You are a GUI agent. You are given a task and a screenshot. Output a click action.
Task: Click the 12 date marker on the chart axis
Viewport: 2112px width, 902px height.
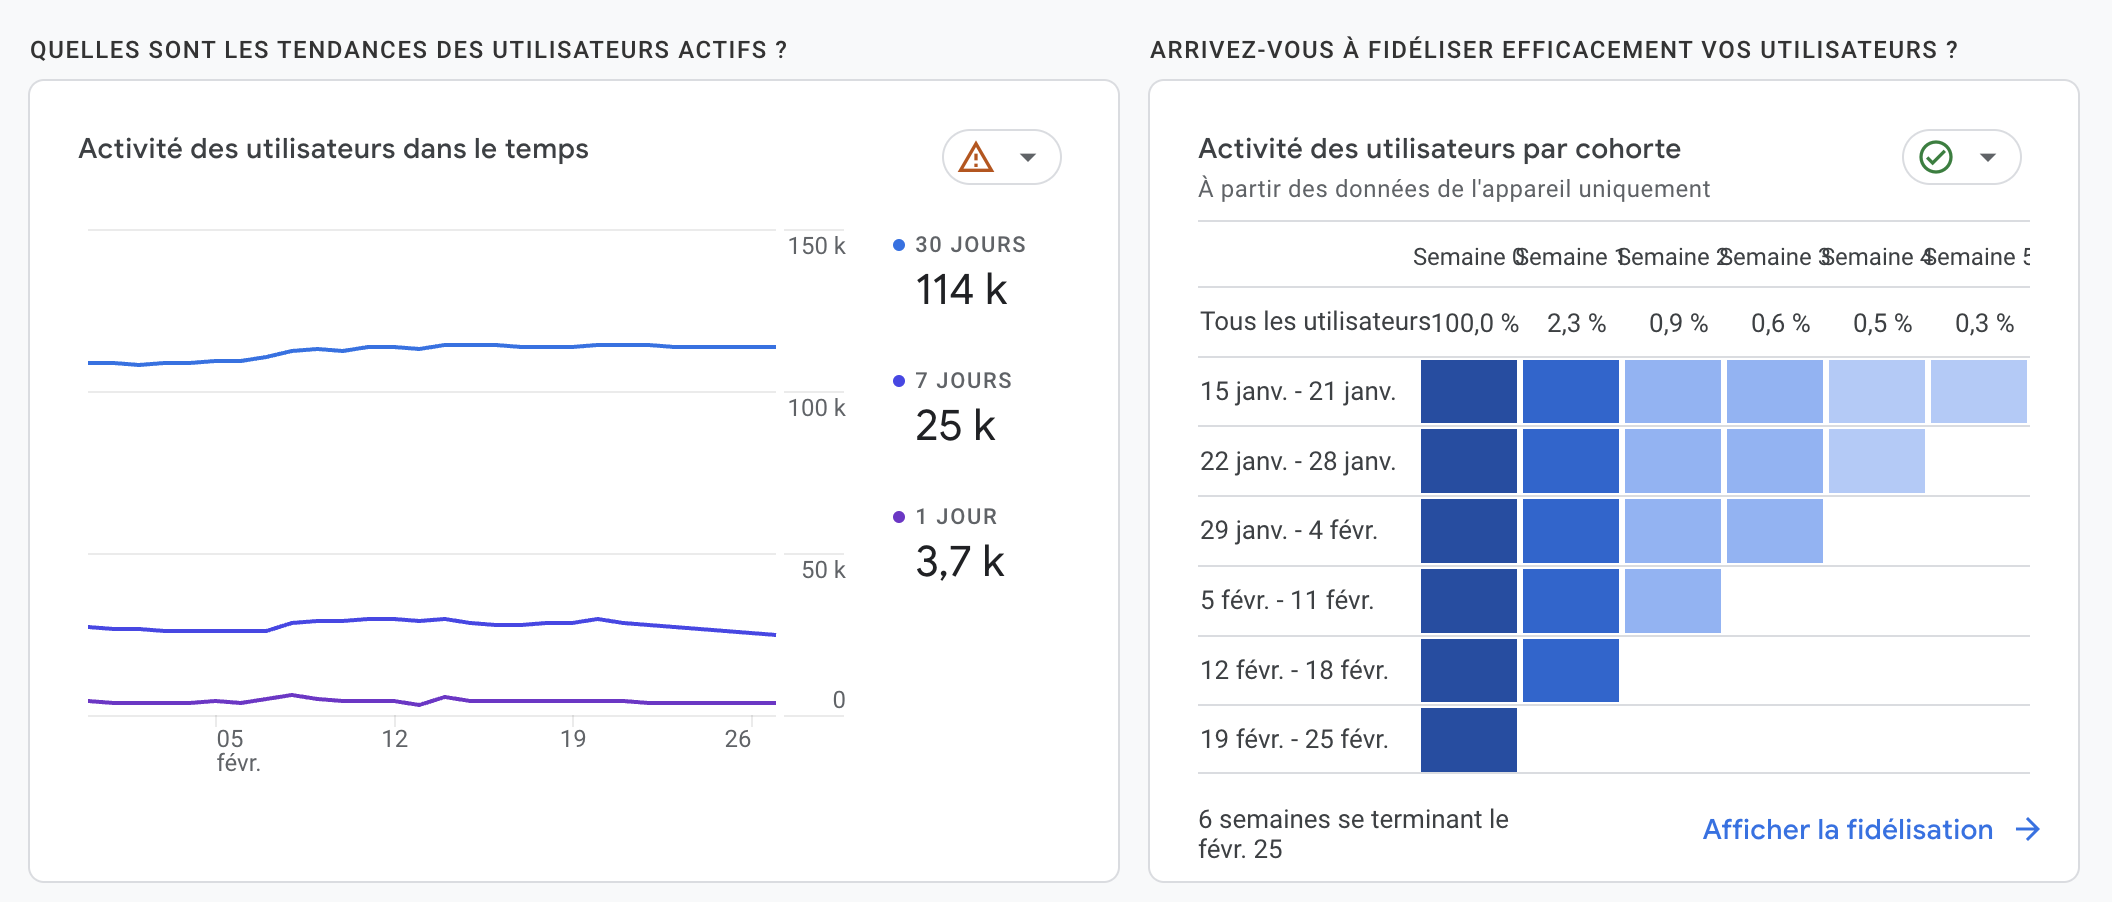click(x=395, y=739)
